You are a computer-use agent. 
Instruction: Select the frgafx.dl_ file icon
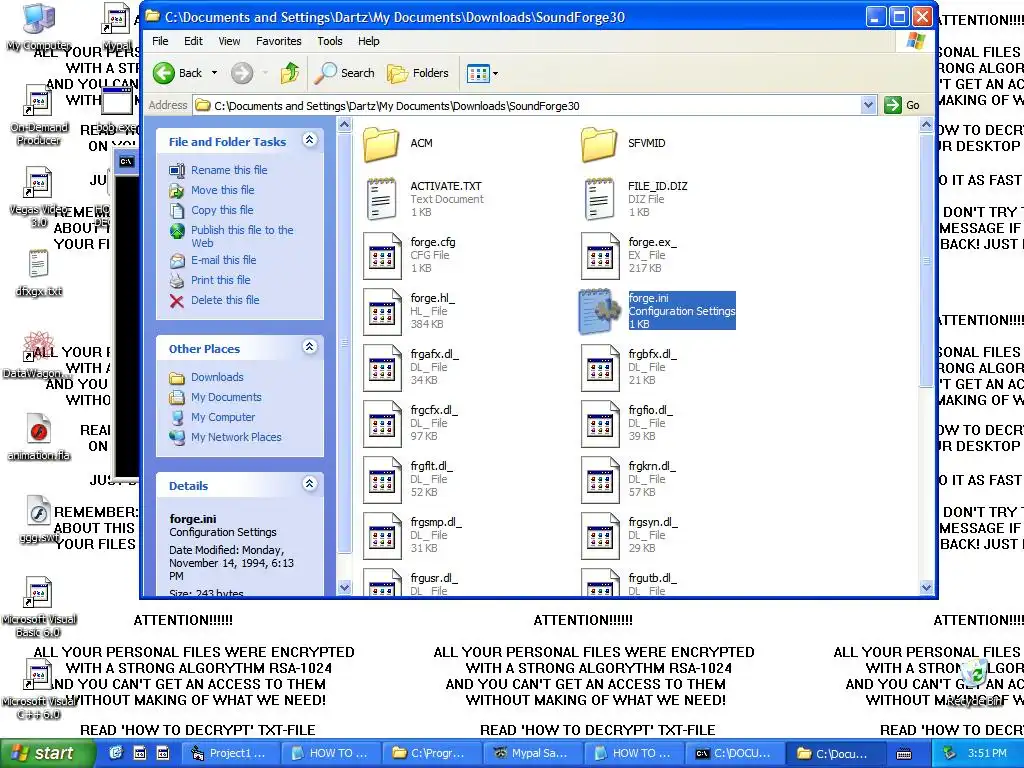[x=381, y=368]
